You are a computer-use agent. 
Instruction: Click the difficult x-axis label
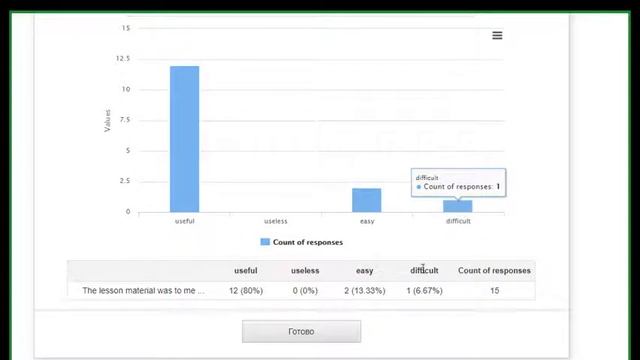458,221
